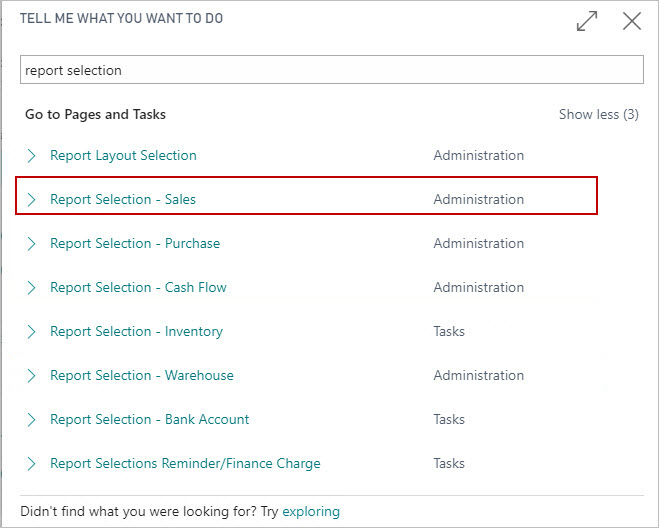Close the Tell Me dialog
The width and height of the screenshot is (659, 528).
(x=632, y=20)
